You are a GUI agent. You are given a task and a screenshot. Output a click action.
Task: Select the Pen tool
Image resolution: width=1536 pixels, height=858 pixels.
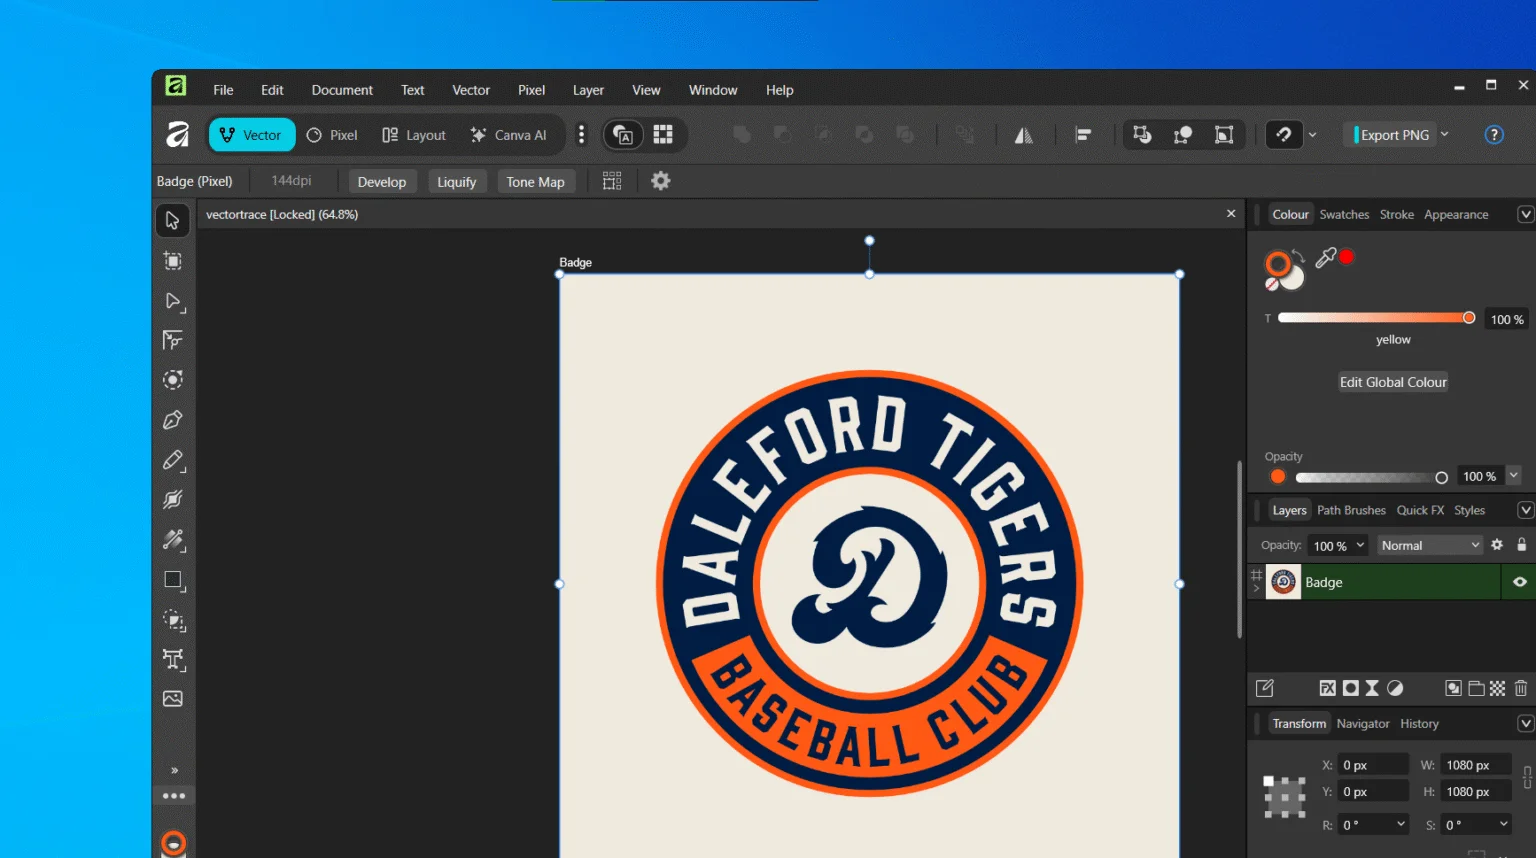coord(172,420)
